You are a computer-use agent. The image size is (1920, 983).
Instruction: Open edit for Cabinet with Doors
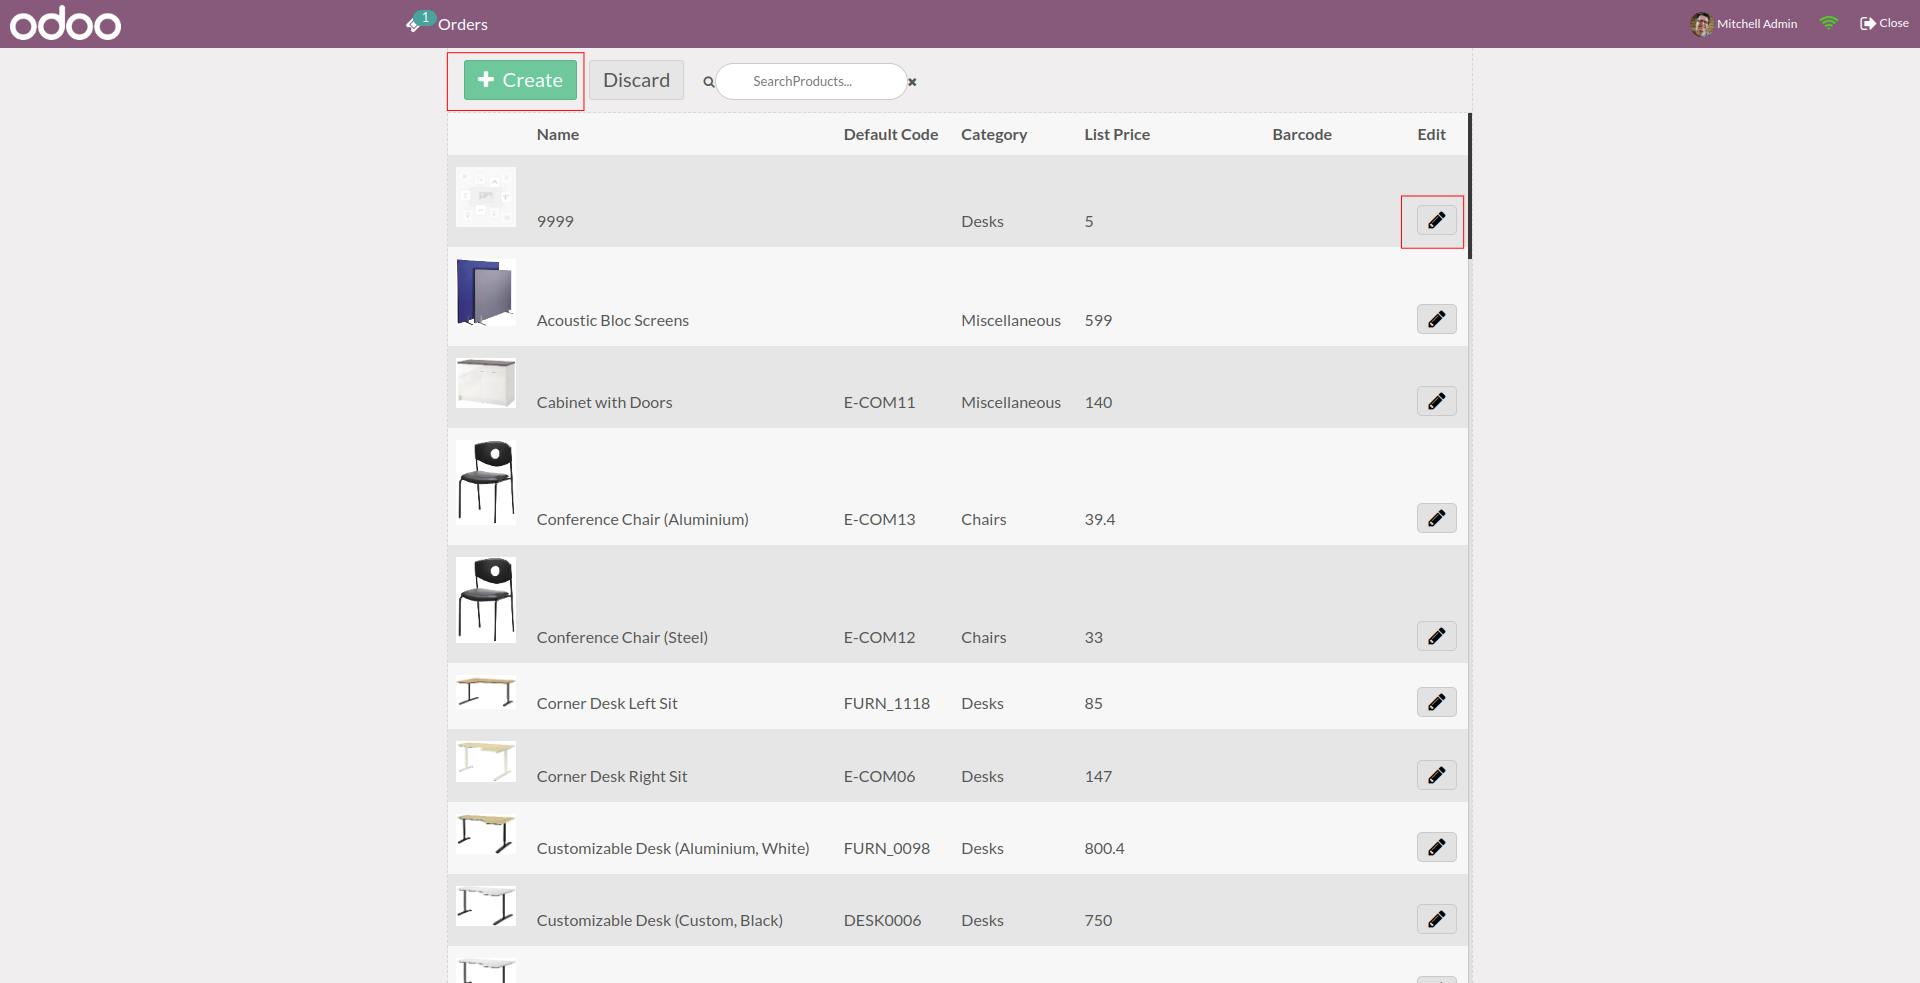pos(1436,401)
